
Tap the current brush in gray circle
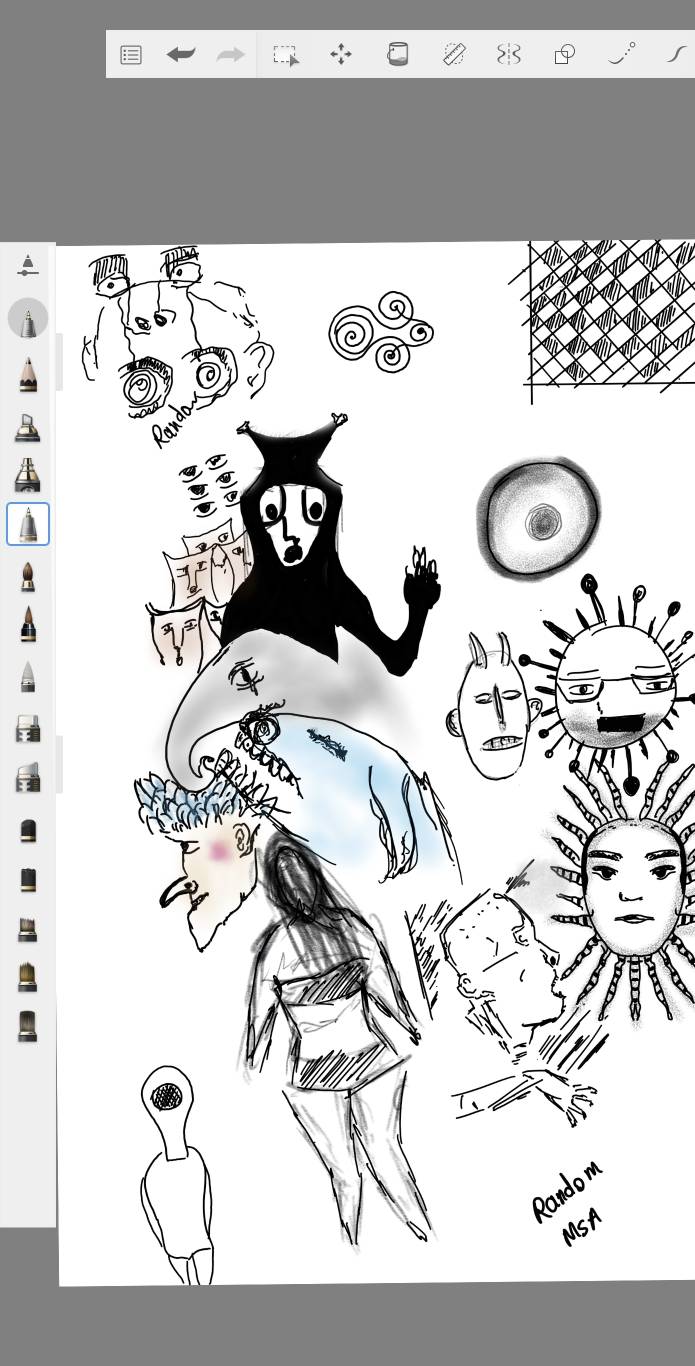28,318
